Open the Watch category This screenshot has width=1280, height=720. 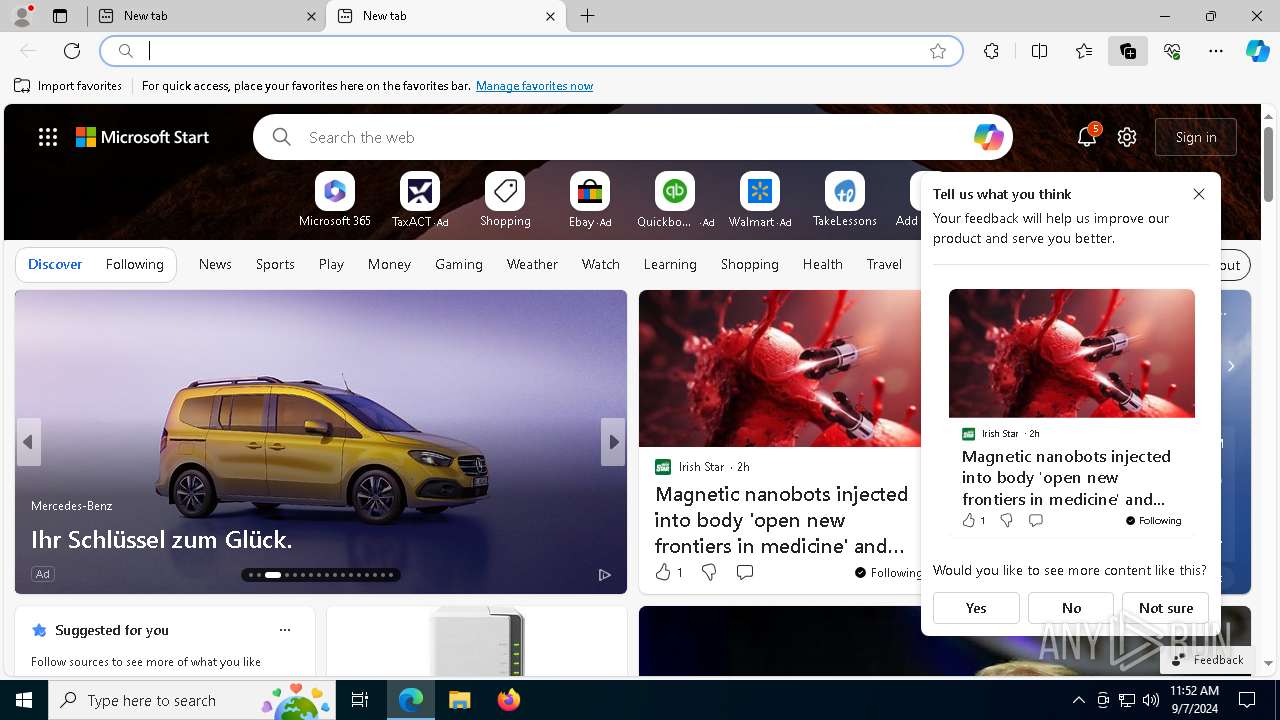[x=601, y=264]
